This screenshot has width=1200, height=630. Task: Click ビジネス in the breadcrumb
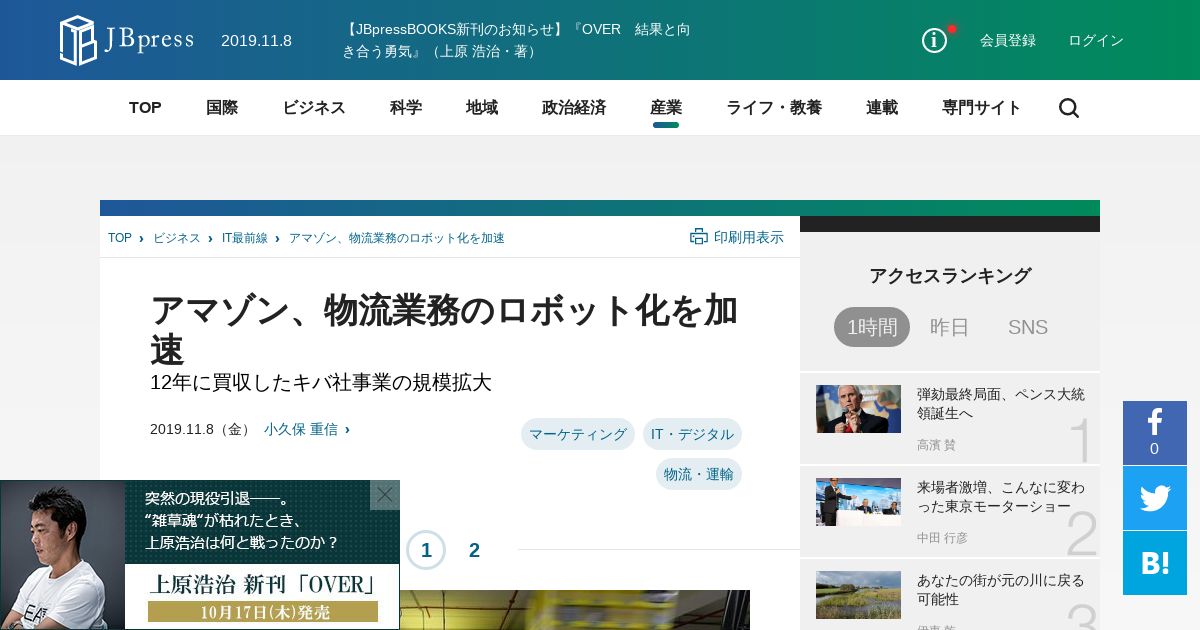[177, 238]
